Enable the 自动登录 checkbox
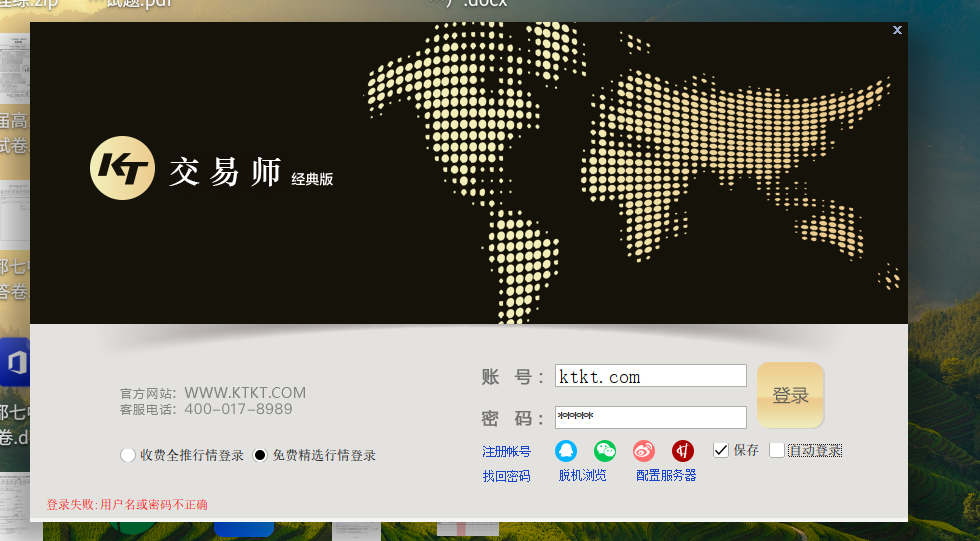The height and width of the screenshot is (541, 980). click(x=777, y=450)
